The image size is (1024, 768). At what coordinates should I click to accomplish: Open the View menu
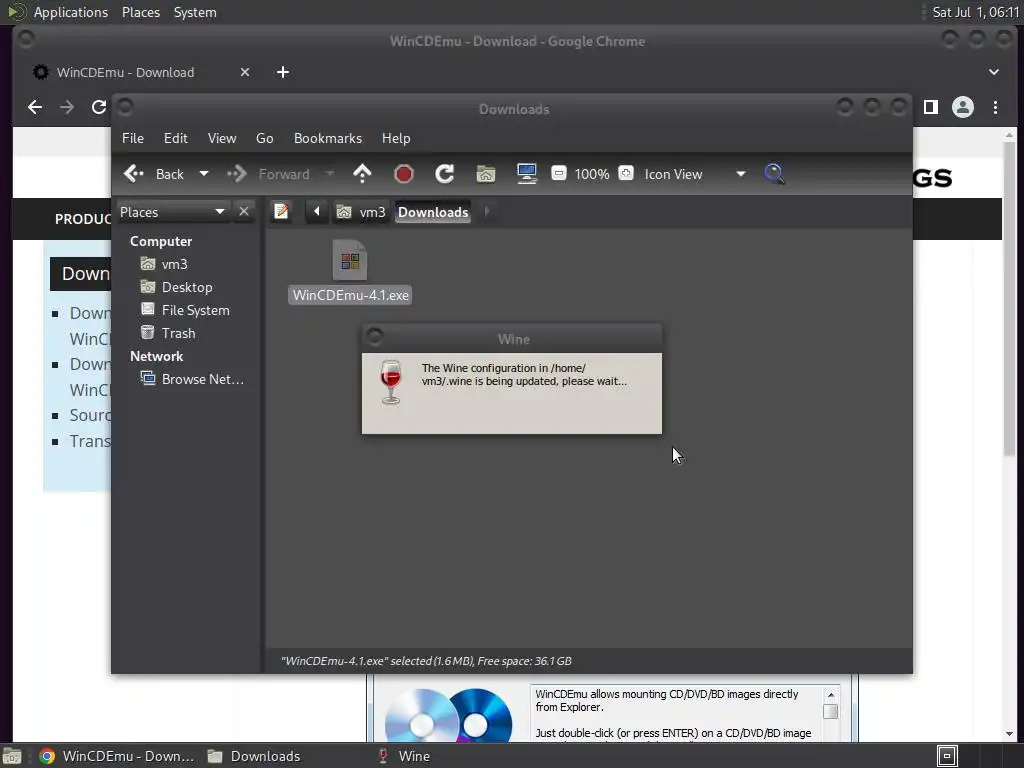[222, 138]
